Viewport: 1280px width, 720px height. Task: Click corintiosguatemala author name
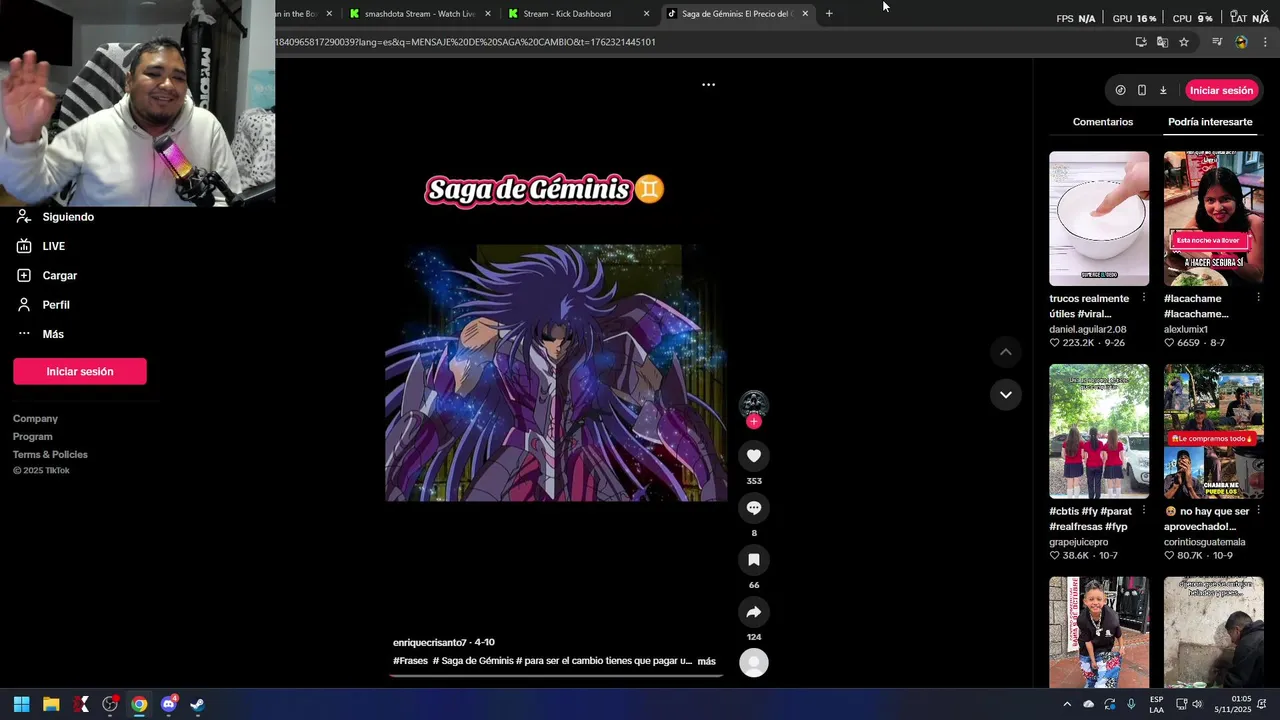(x=1204, y=542)
